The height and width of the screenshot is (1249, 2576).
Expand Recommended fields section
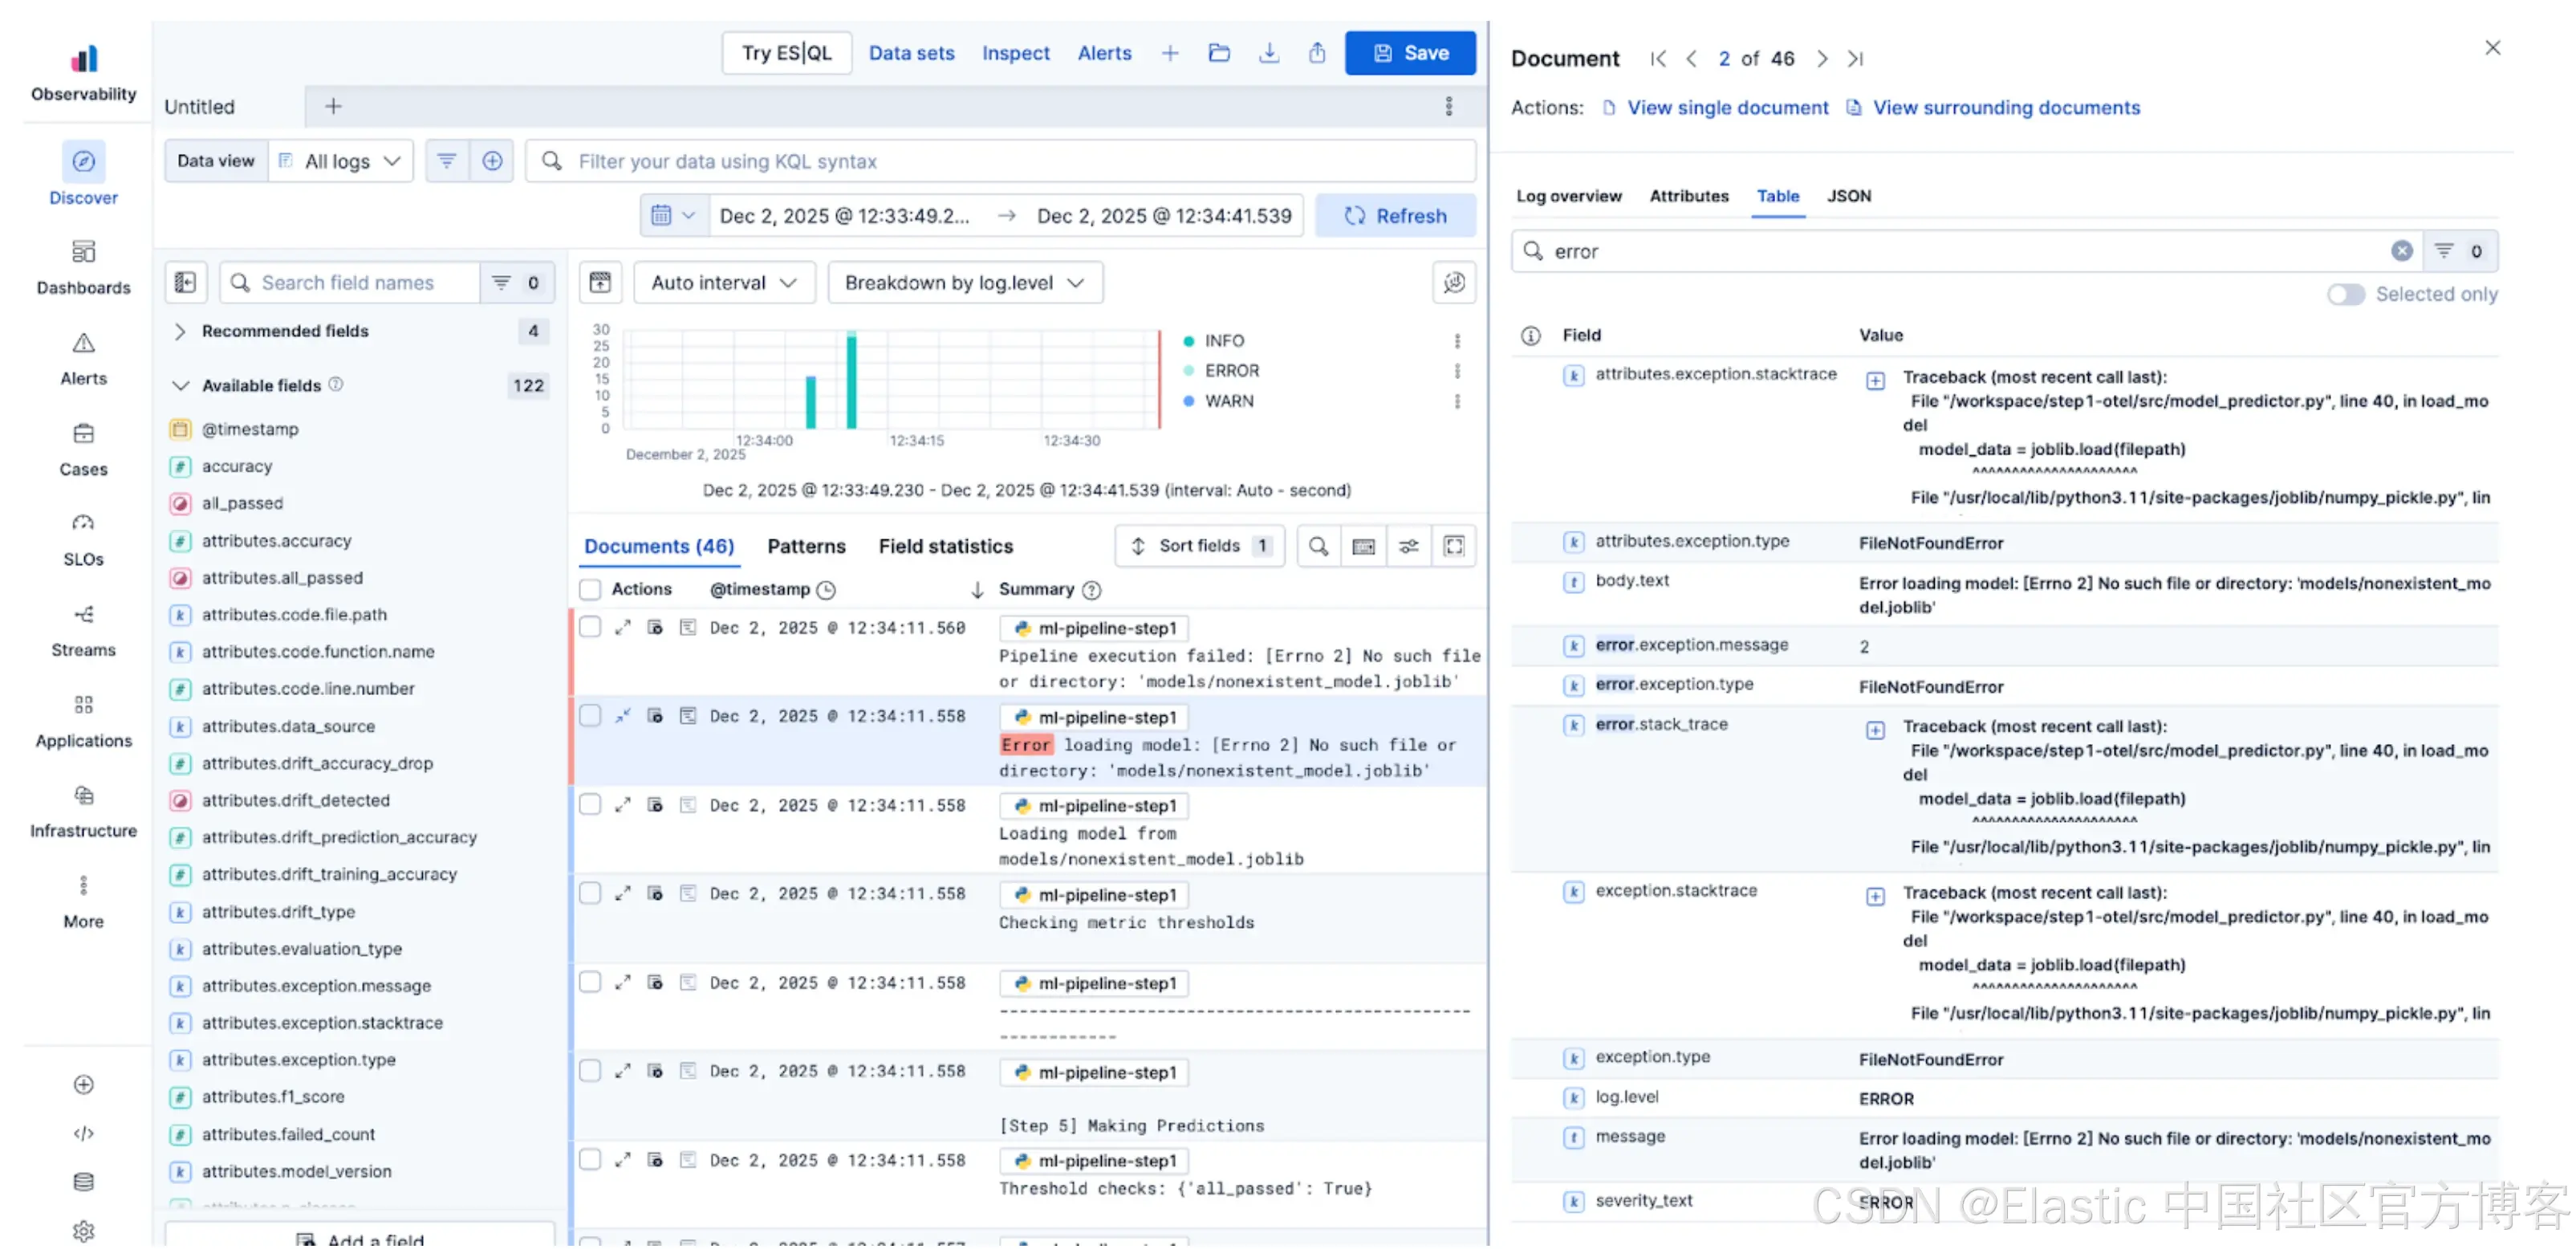(x=180, y=331)
